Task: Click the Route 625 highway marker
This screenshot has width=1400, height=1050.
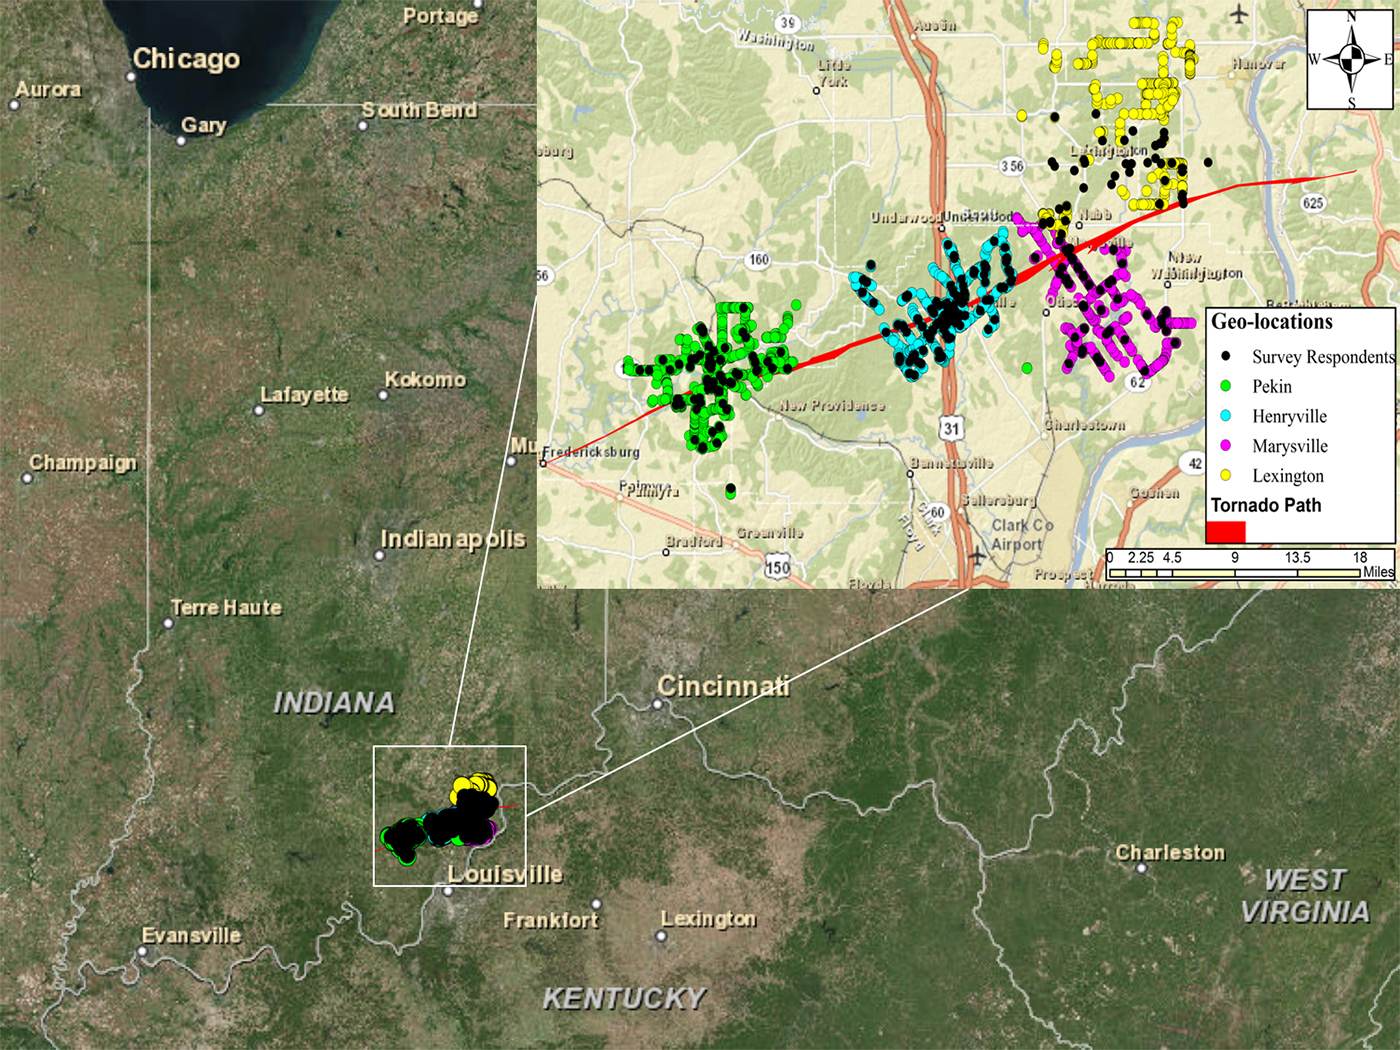Action: pos(1312,203)
